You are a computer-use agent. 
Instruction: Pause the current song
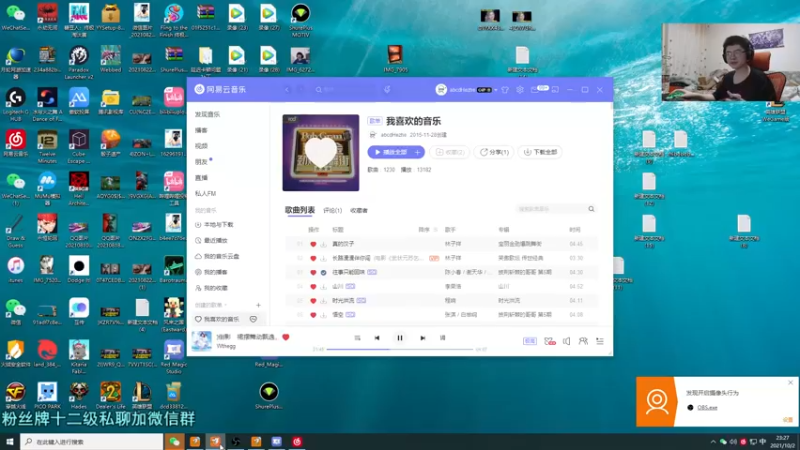point(400,338)
